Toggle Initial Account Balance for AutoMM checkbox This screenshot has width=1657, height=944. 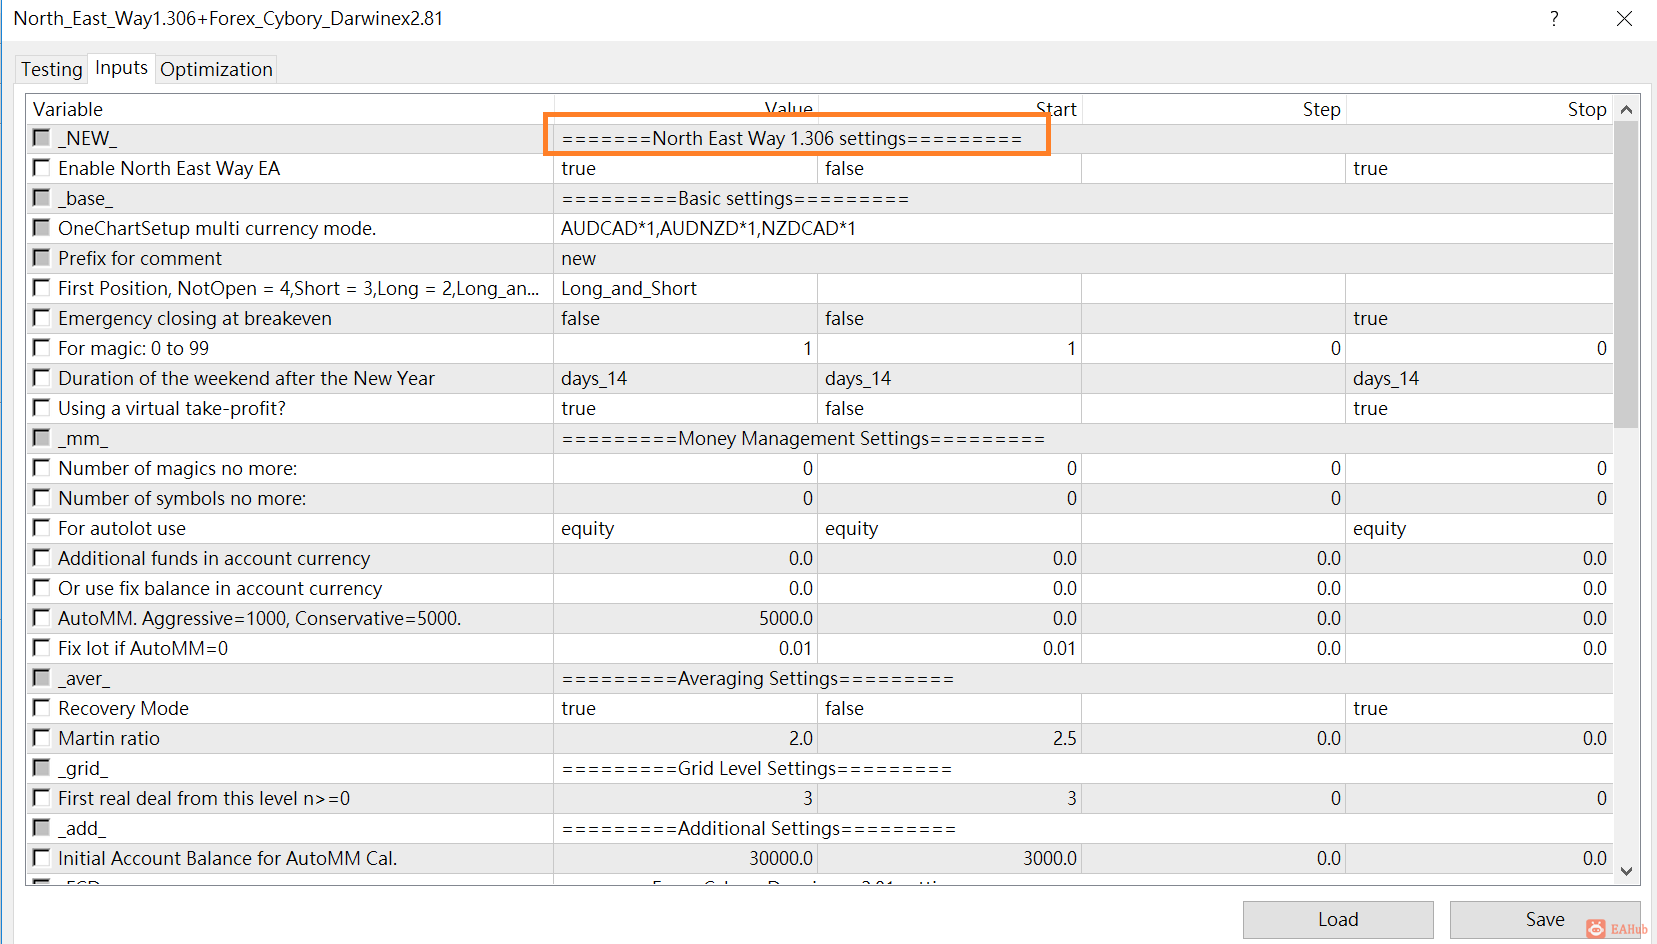tap(42, 858)
